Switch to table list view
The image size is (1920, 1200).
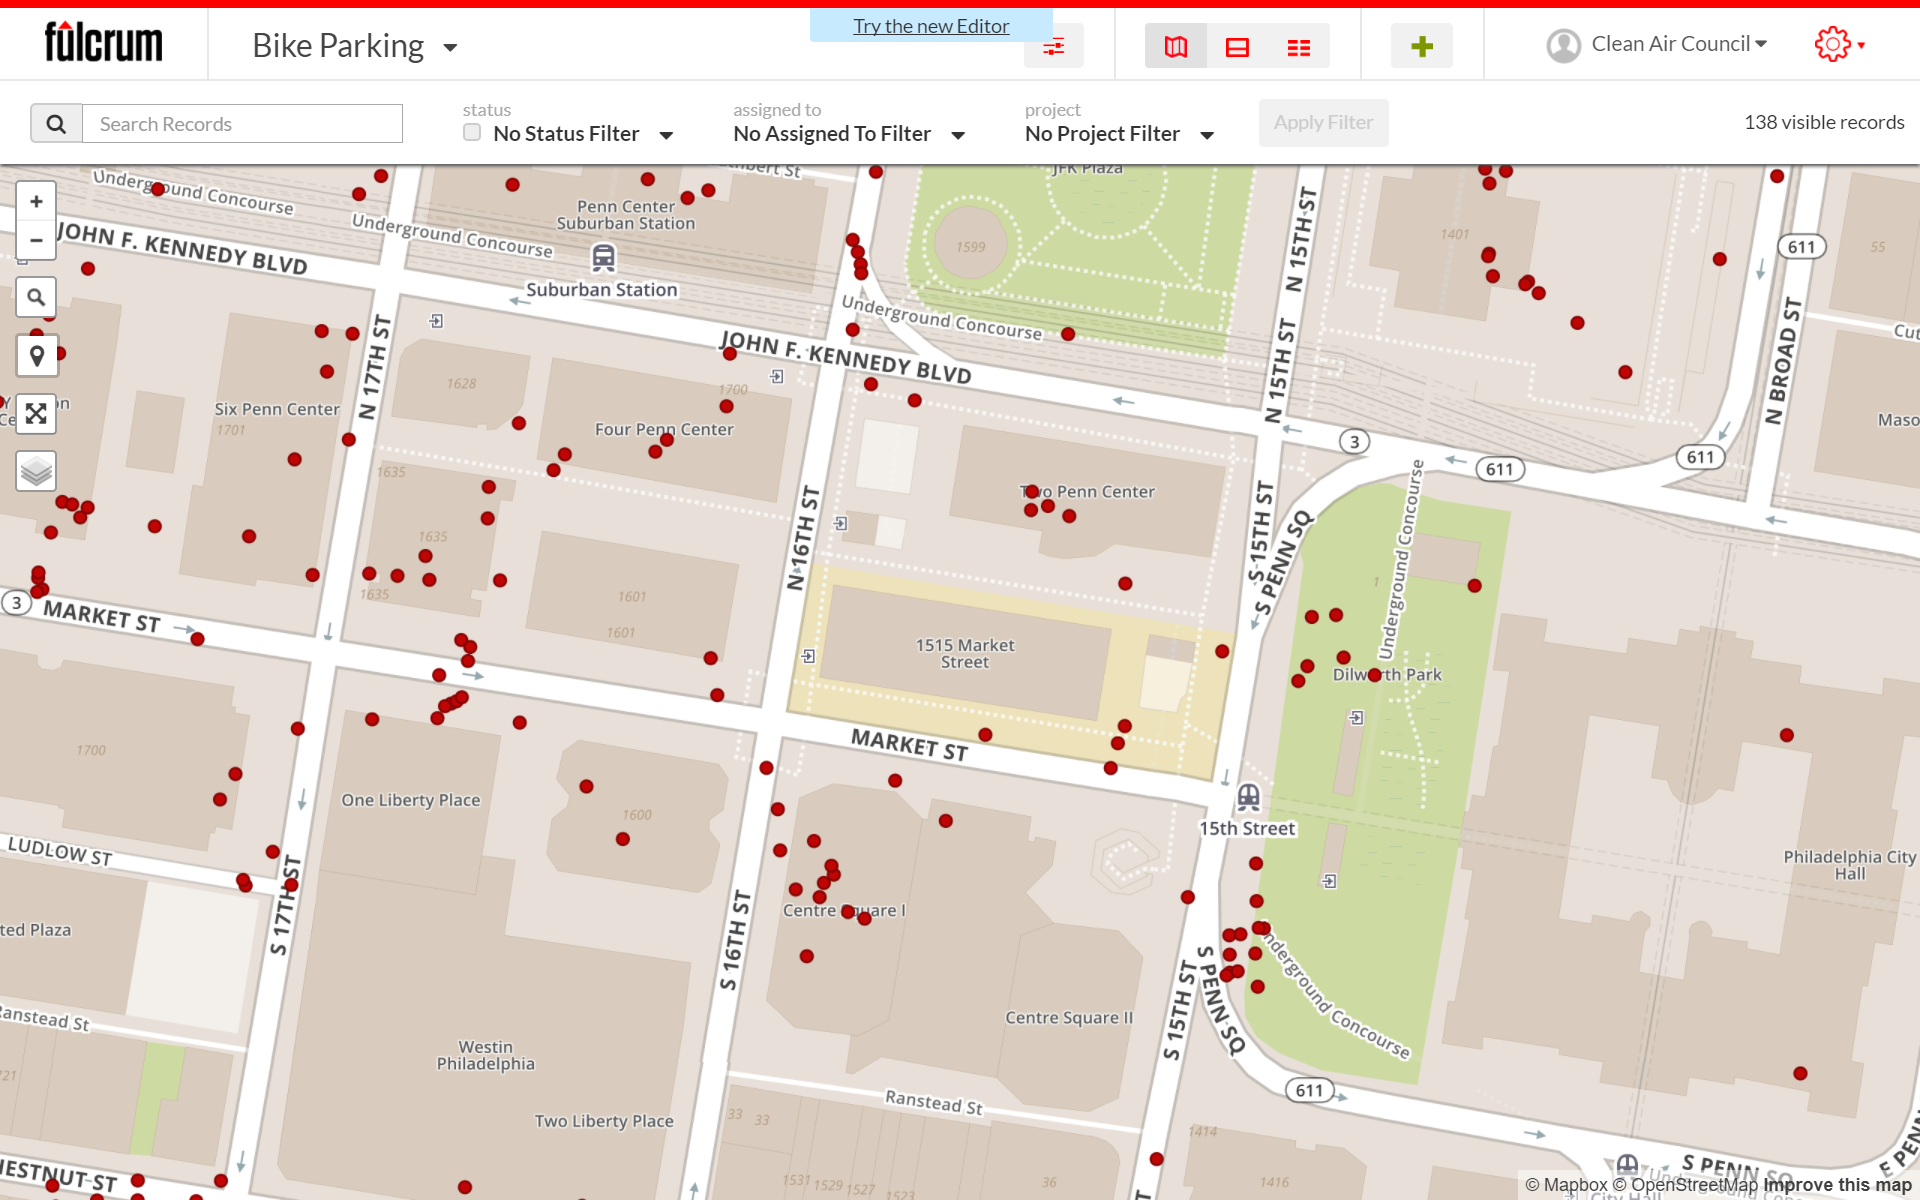(x=1298, y=47)
